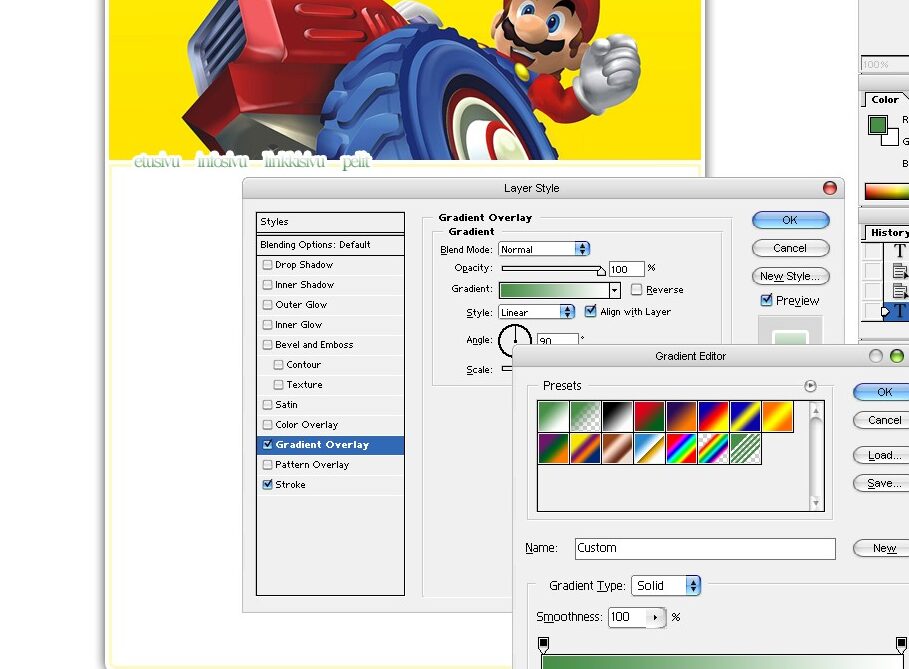
Task: Click Cancel in the Gradient Editor
Action: point(883,420)
